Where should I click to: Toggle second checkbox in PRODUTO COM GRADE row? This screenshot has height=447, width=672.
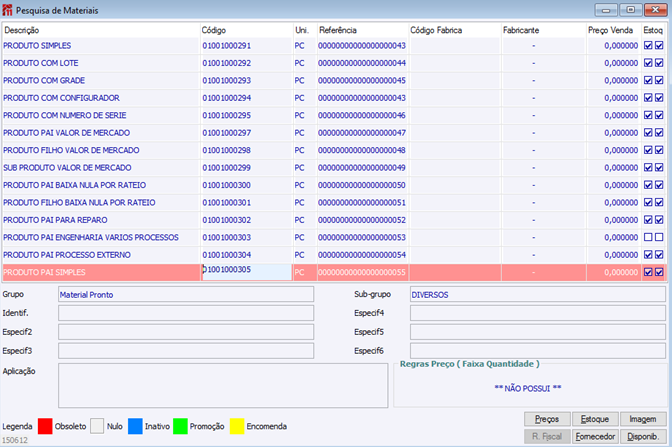(x=659, y=80)
